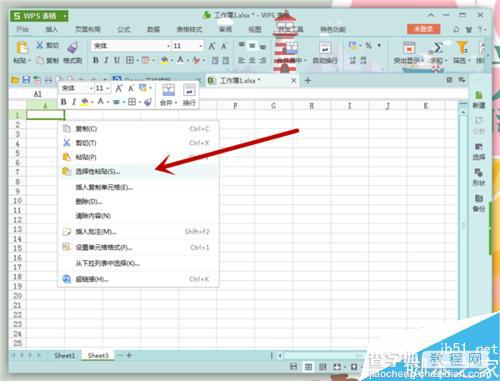Close the 工作簿1.xlsx document tab
This screenshot has width=500, height=381.
pos(294,80)
